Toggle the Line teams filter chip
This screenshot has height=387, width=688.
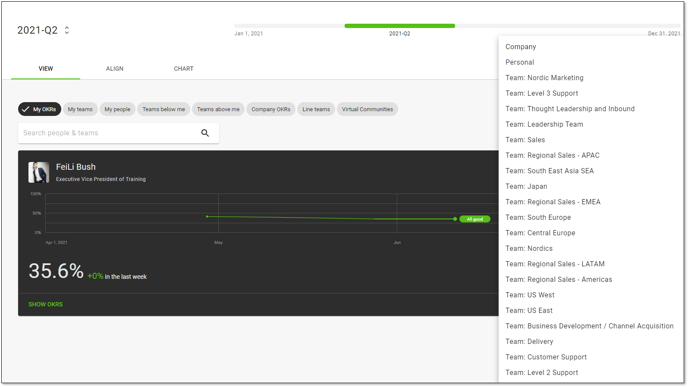coord(316,109)
